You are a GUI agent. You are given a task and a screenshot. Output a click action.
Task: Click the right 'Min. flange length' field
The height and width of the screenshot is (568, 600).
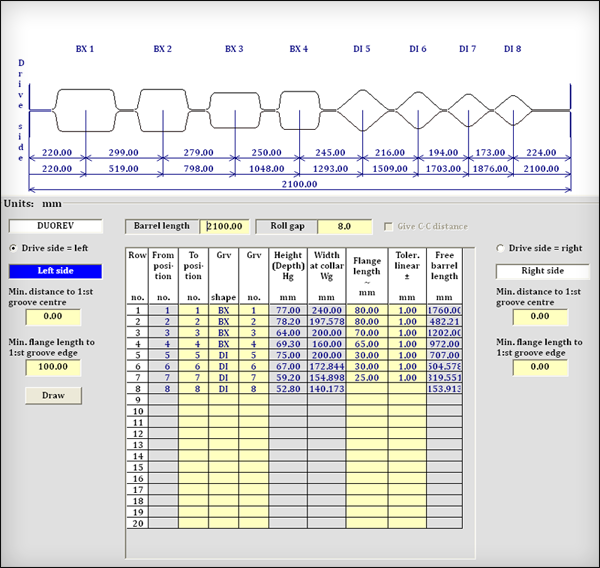(x=540, y=367)
